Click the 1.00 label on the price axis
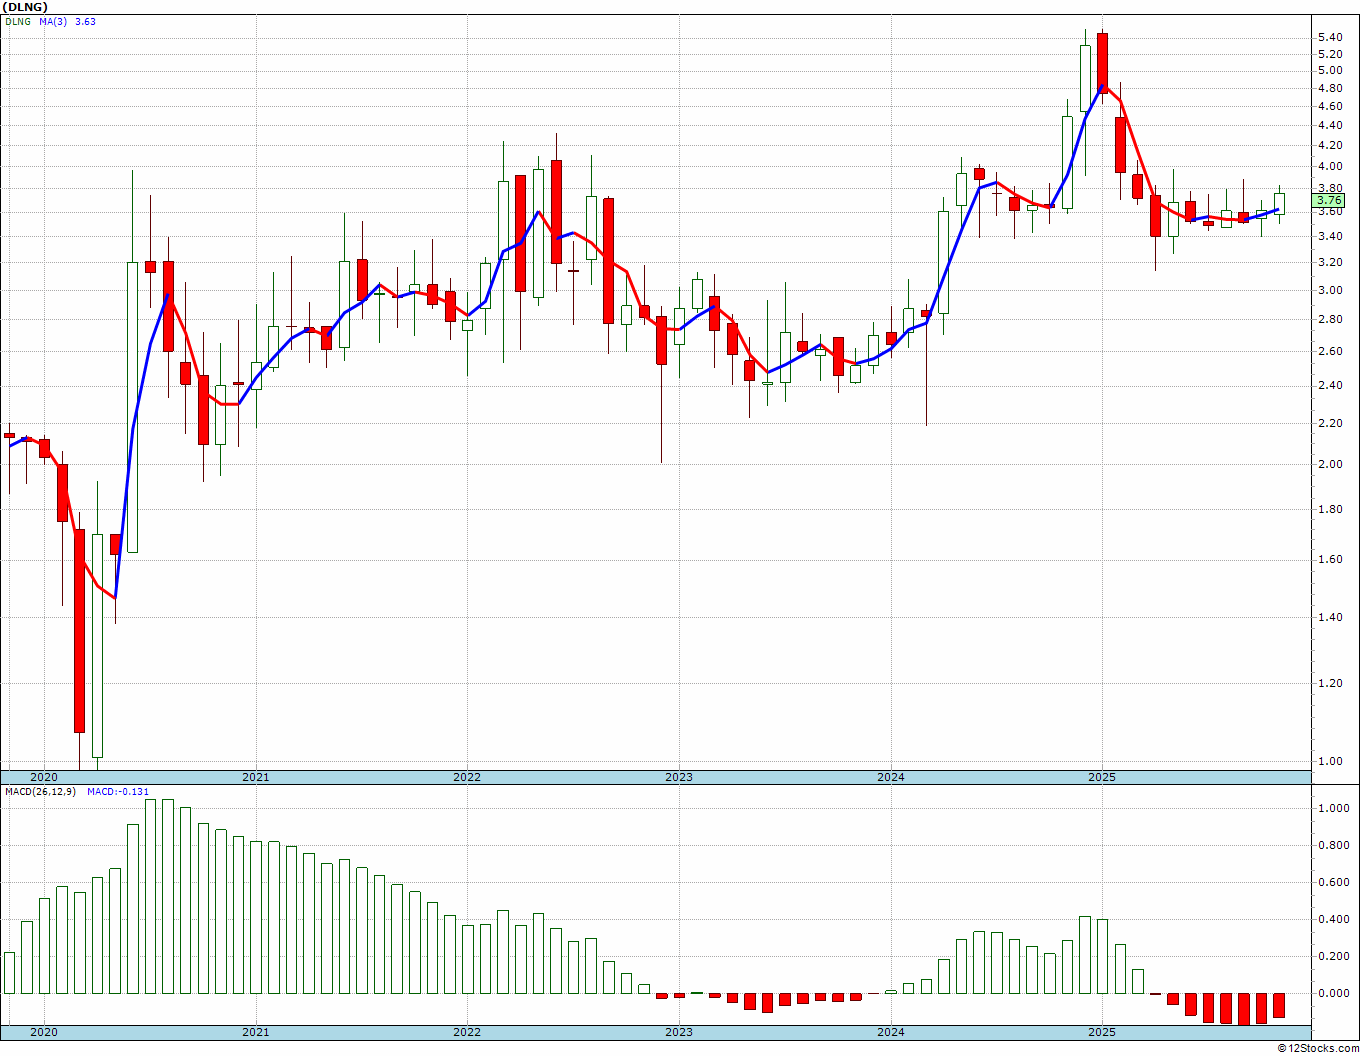This screenshot has height=1056, width=1360. 1330,762
